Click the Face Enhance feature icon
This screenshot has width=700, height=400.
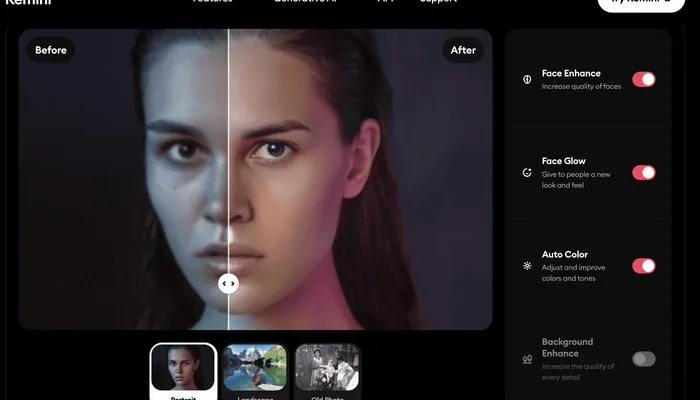527,79
